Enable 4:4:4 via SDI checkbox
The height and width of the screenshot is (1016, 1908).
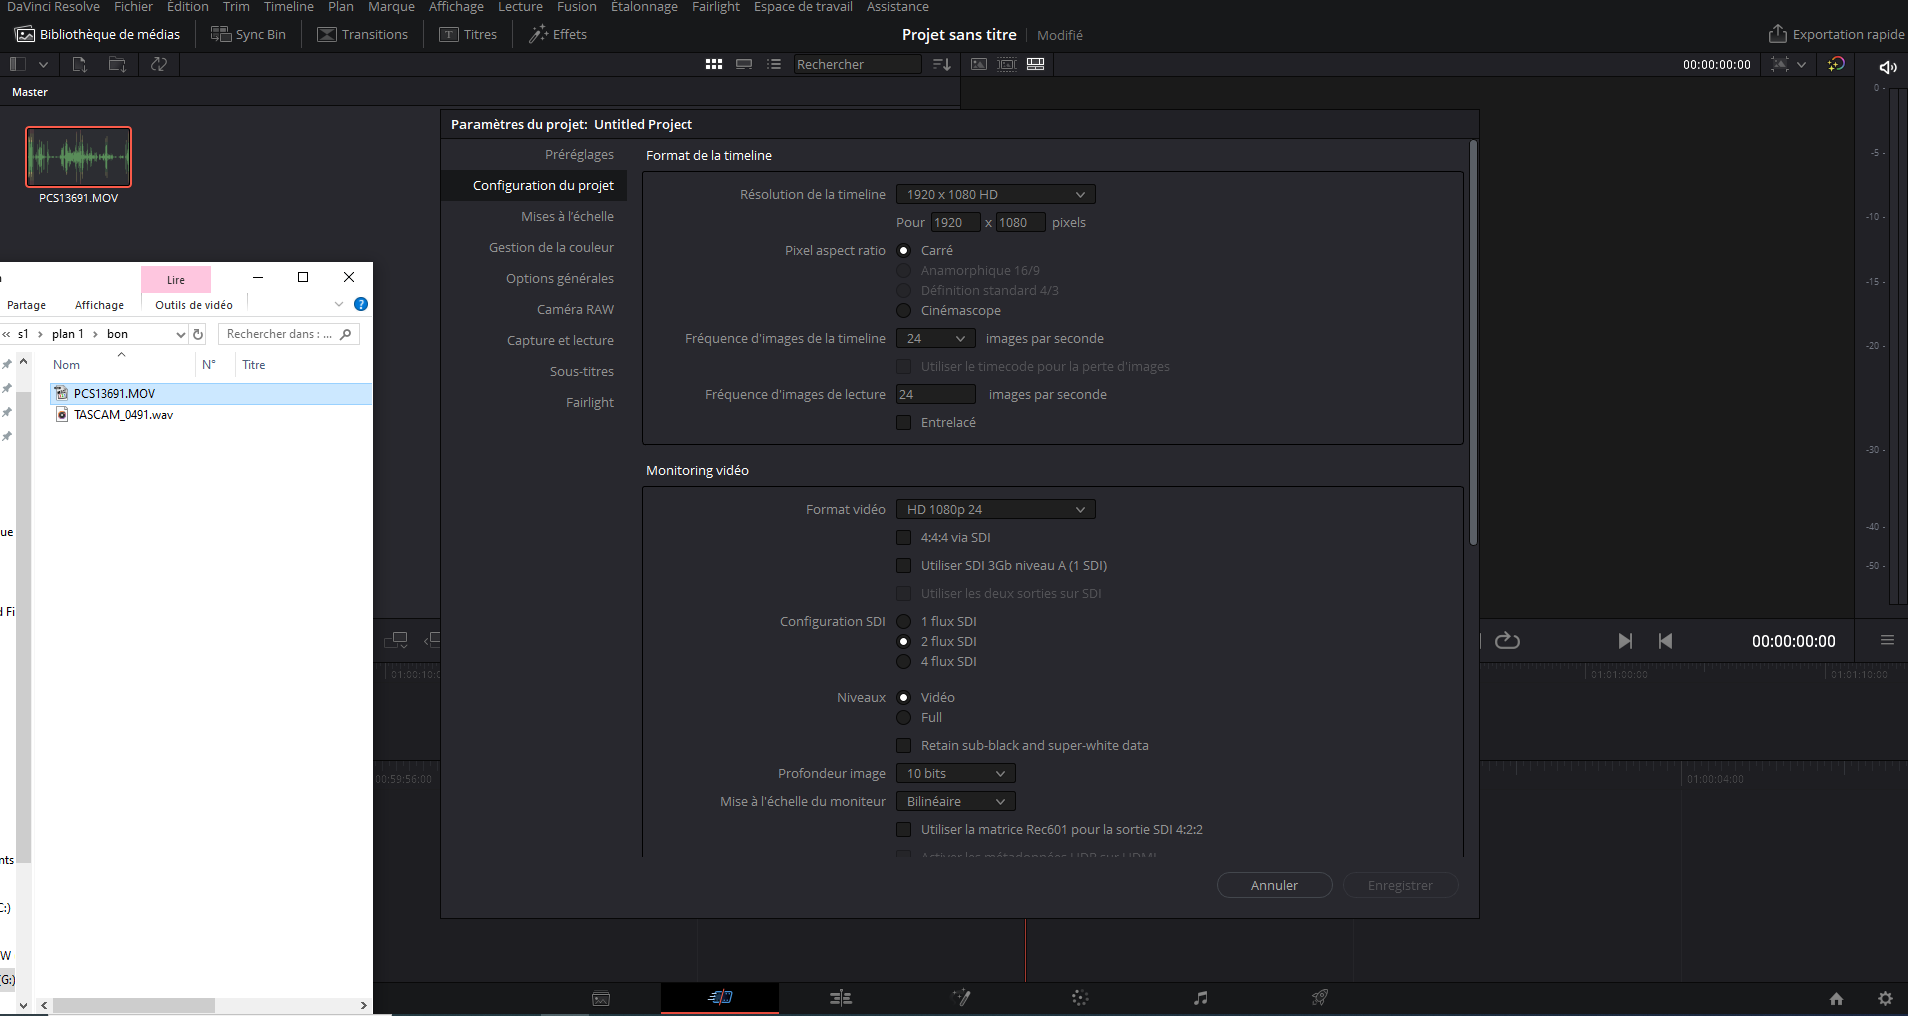(x=903, y=538)
